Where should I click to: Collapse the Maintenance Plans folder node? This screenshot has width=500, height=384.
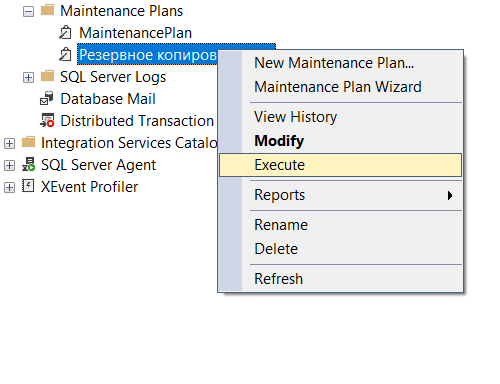click(x=28, y=12)
